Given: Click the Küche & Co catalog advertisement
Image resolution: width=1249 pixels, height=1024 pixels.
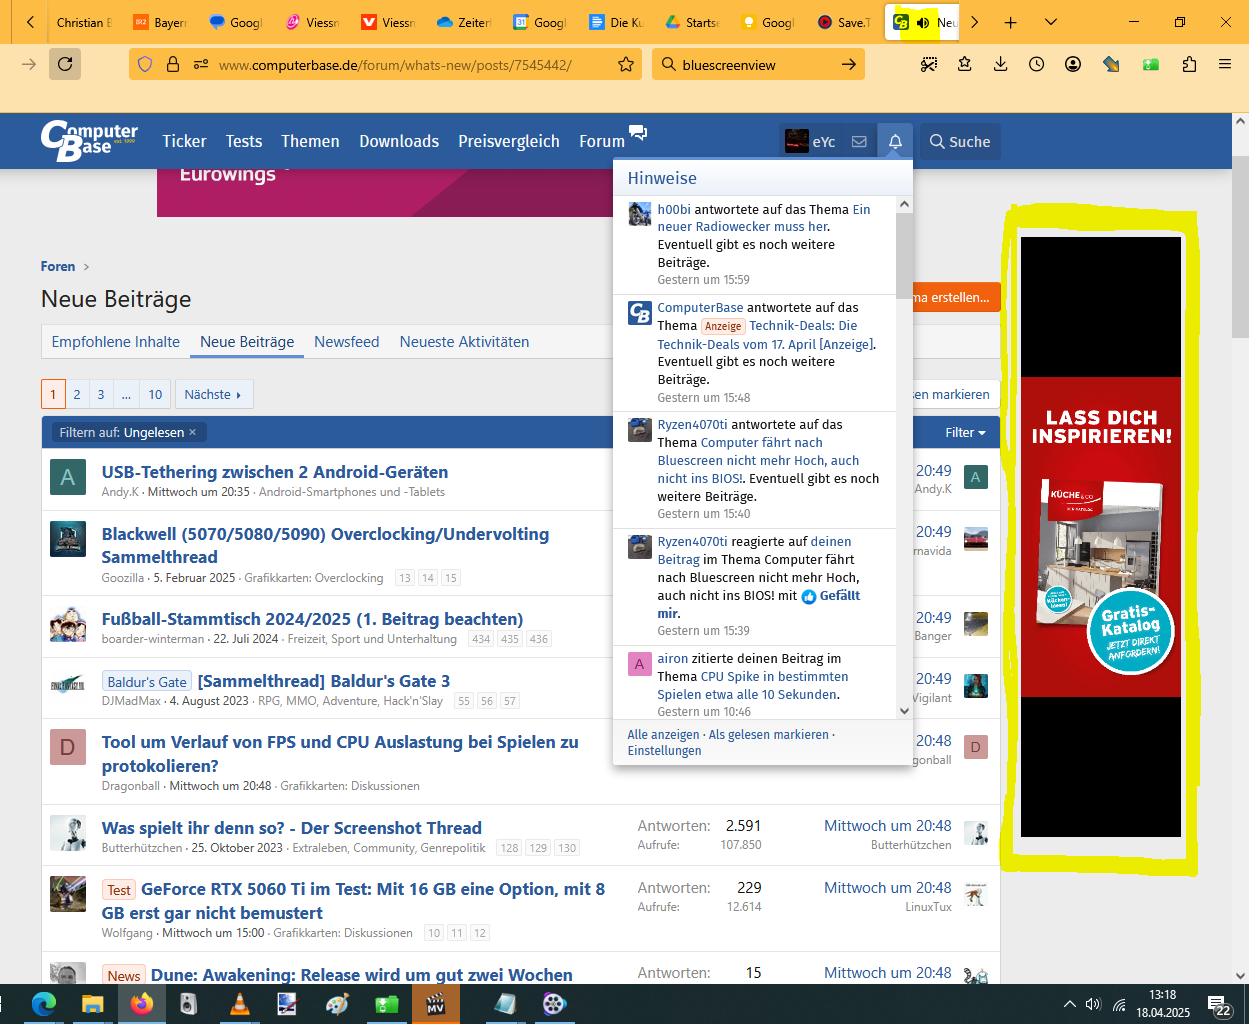Looking at the screenshot, I should coord(1100,537).
